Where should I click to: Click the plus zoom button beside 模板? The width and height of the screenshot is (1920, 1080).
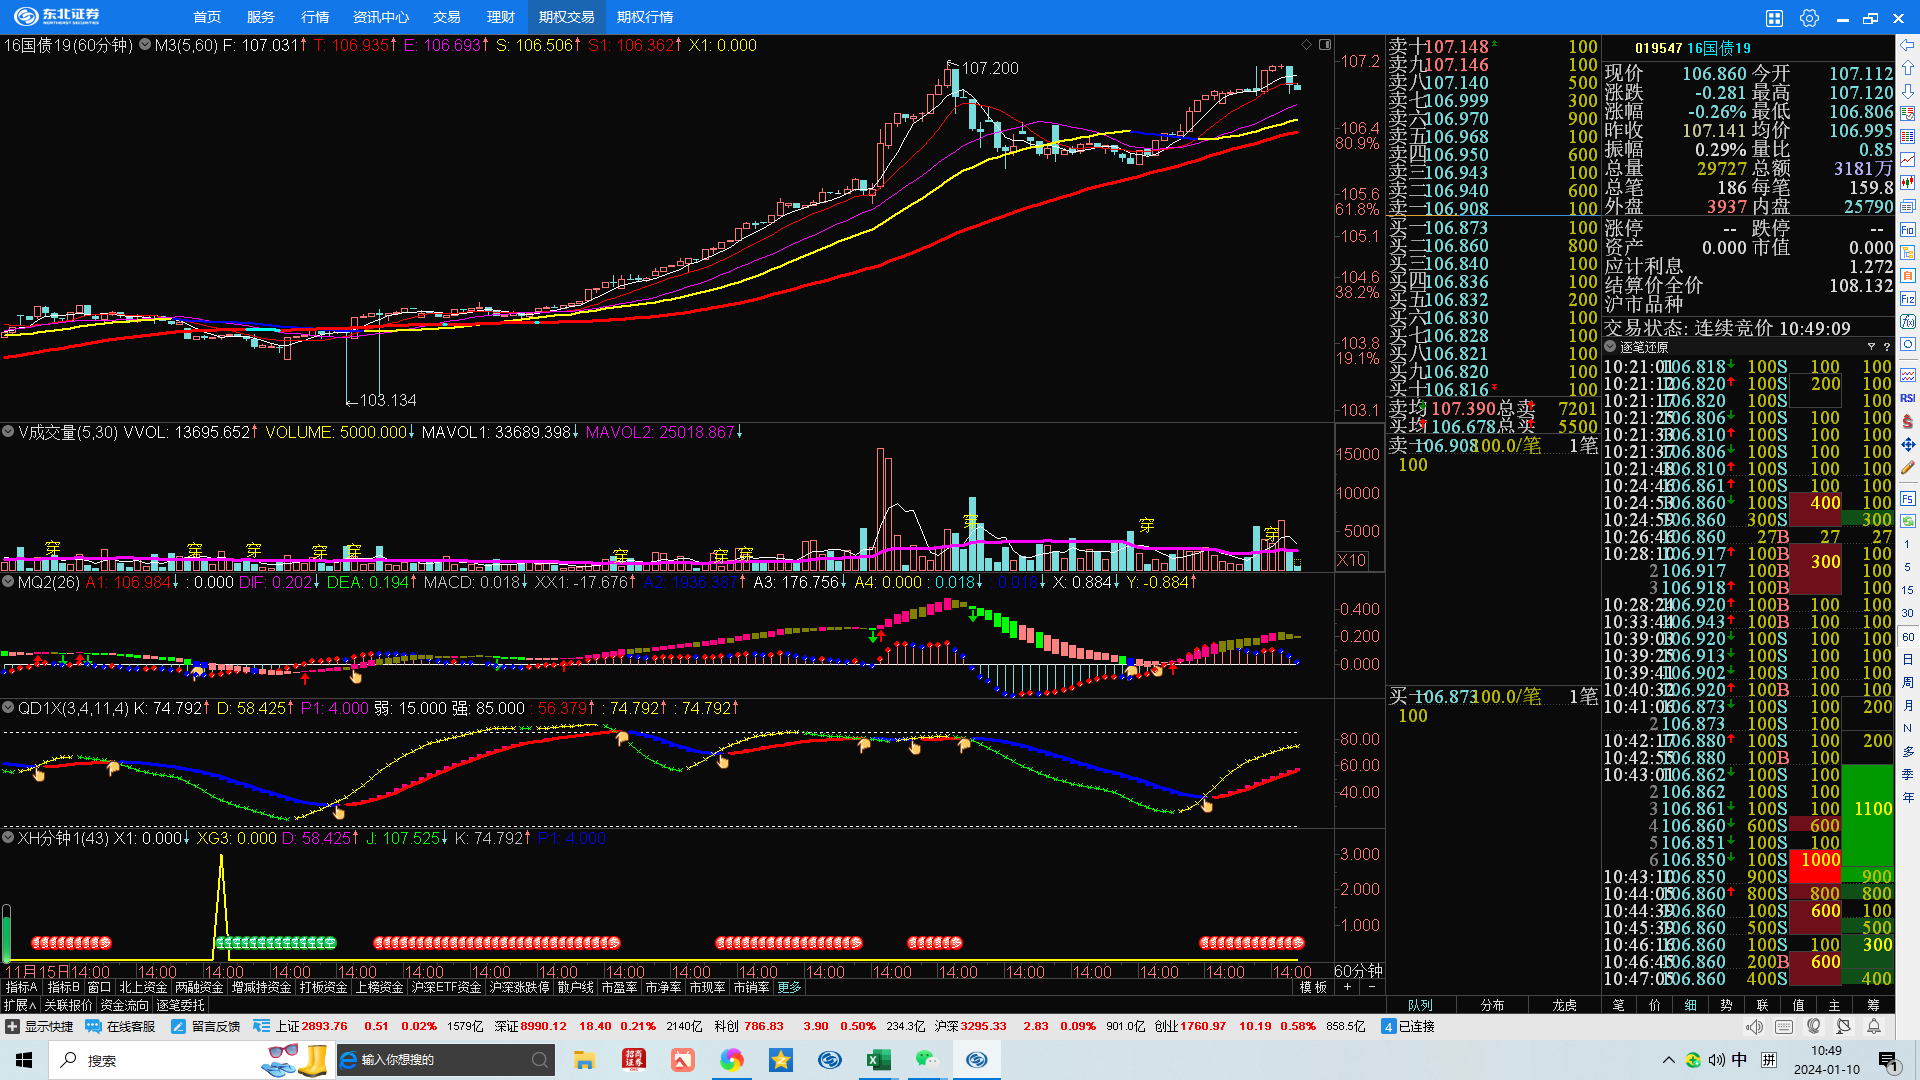click(1347, 988)
